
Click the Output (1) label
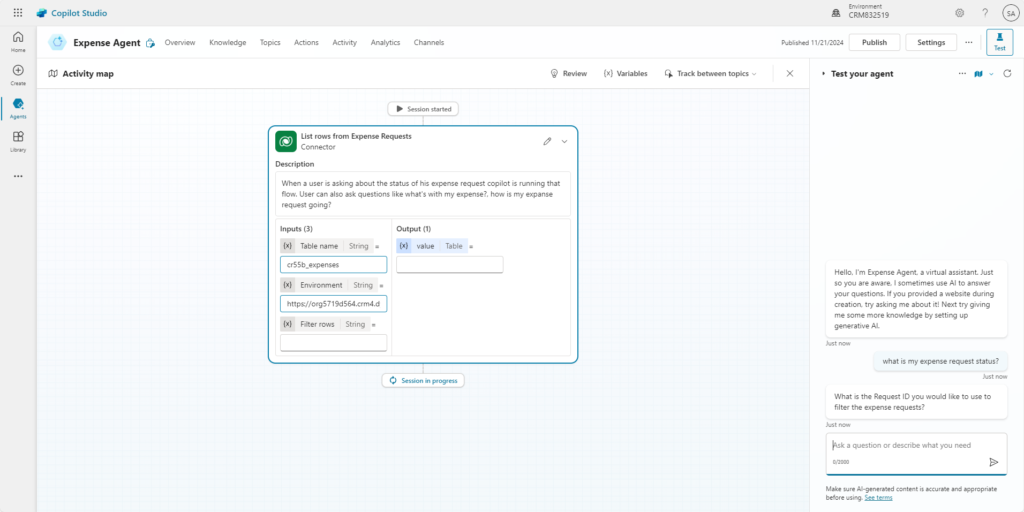tap(413, 229)
